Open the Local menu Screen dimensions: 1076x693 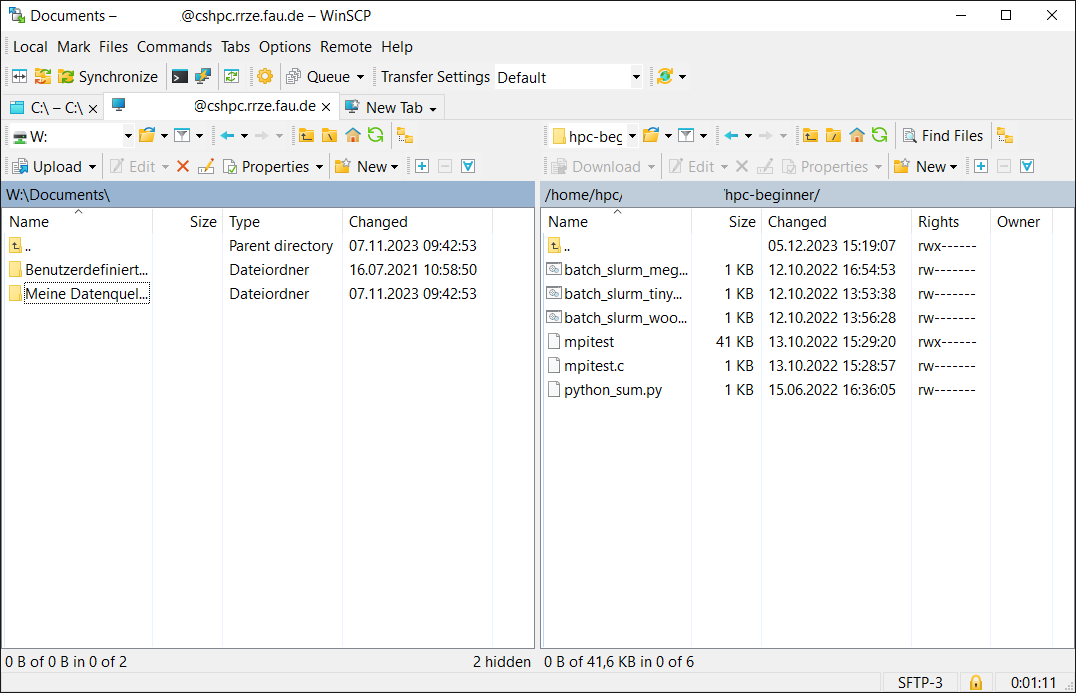(x=30, y=47)
